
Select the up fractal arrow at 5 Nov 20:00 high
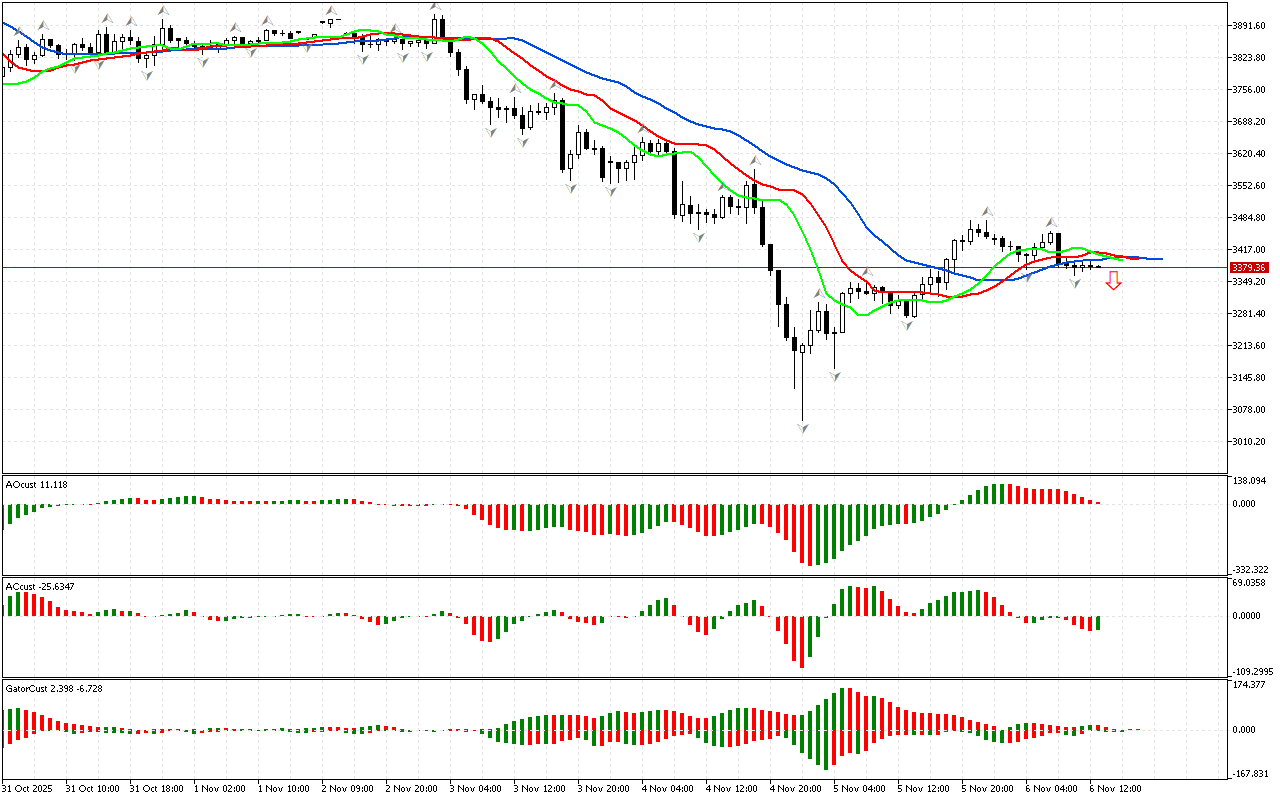tap(987, 211)
